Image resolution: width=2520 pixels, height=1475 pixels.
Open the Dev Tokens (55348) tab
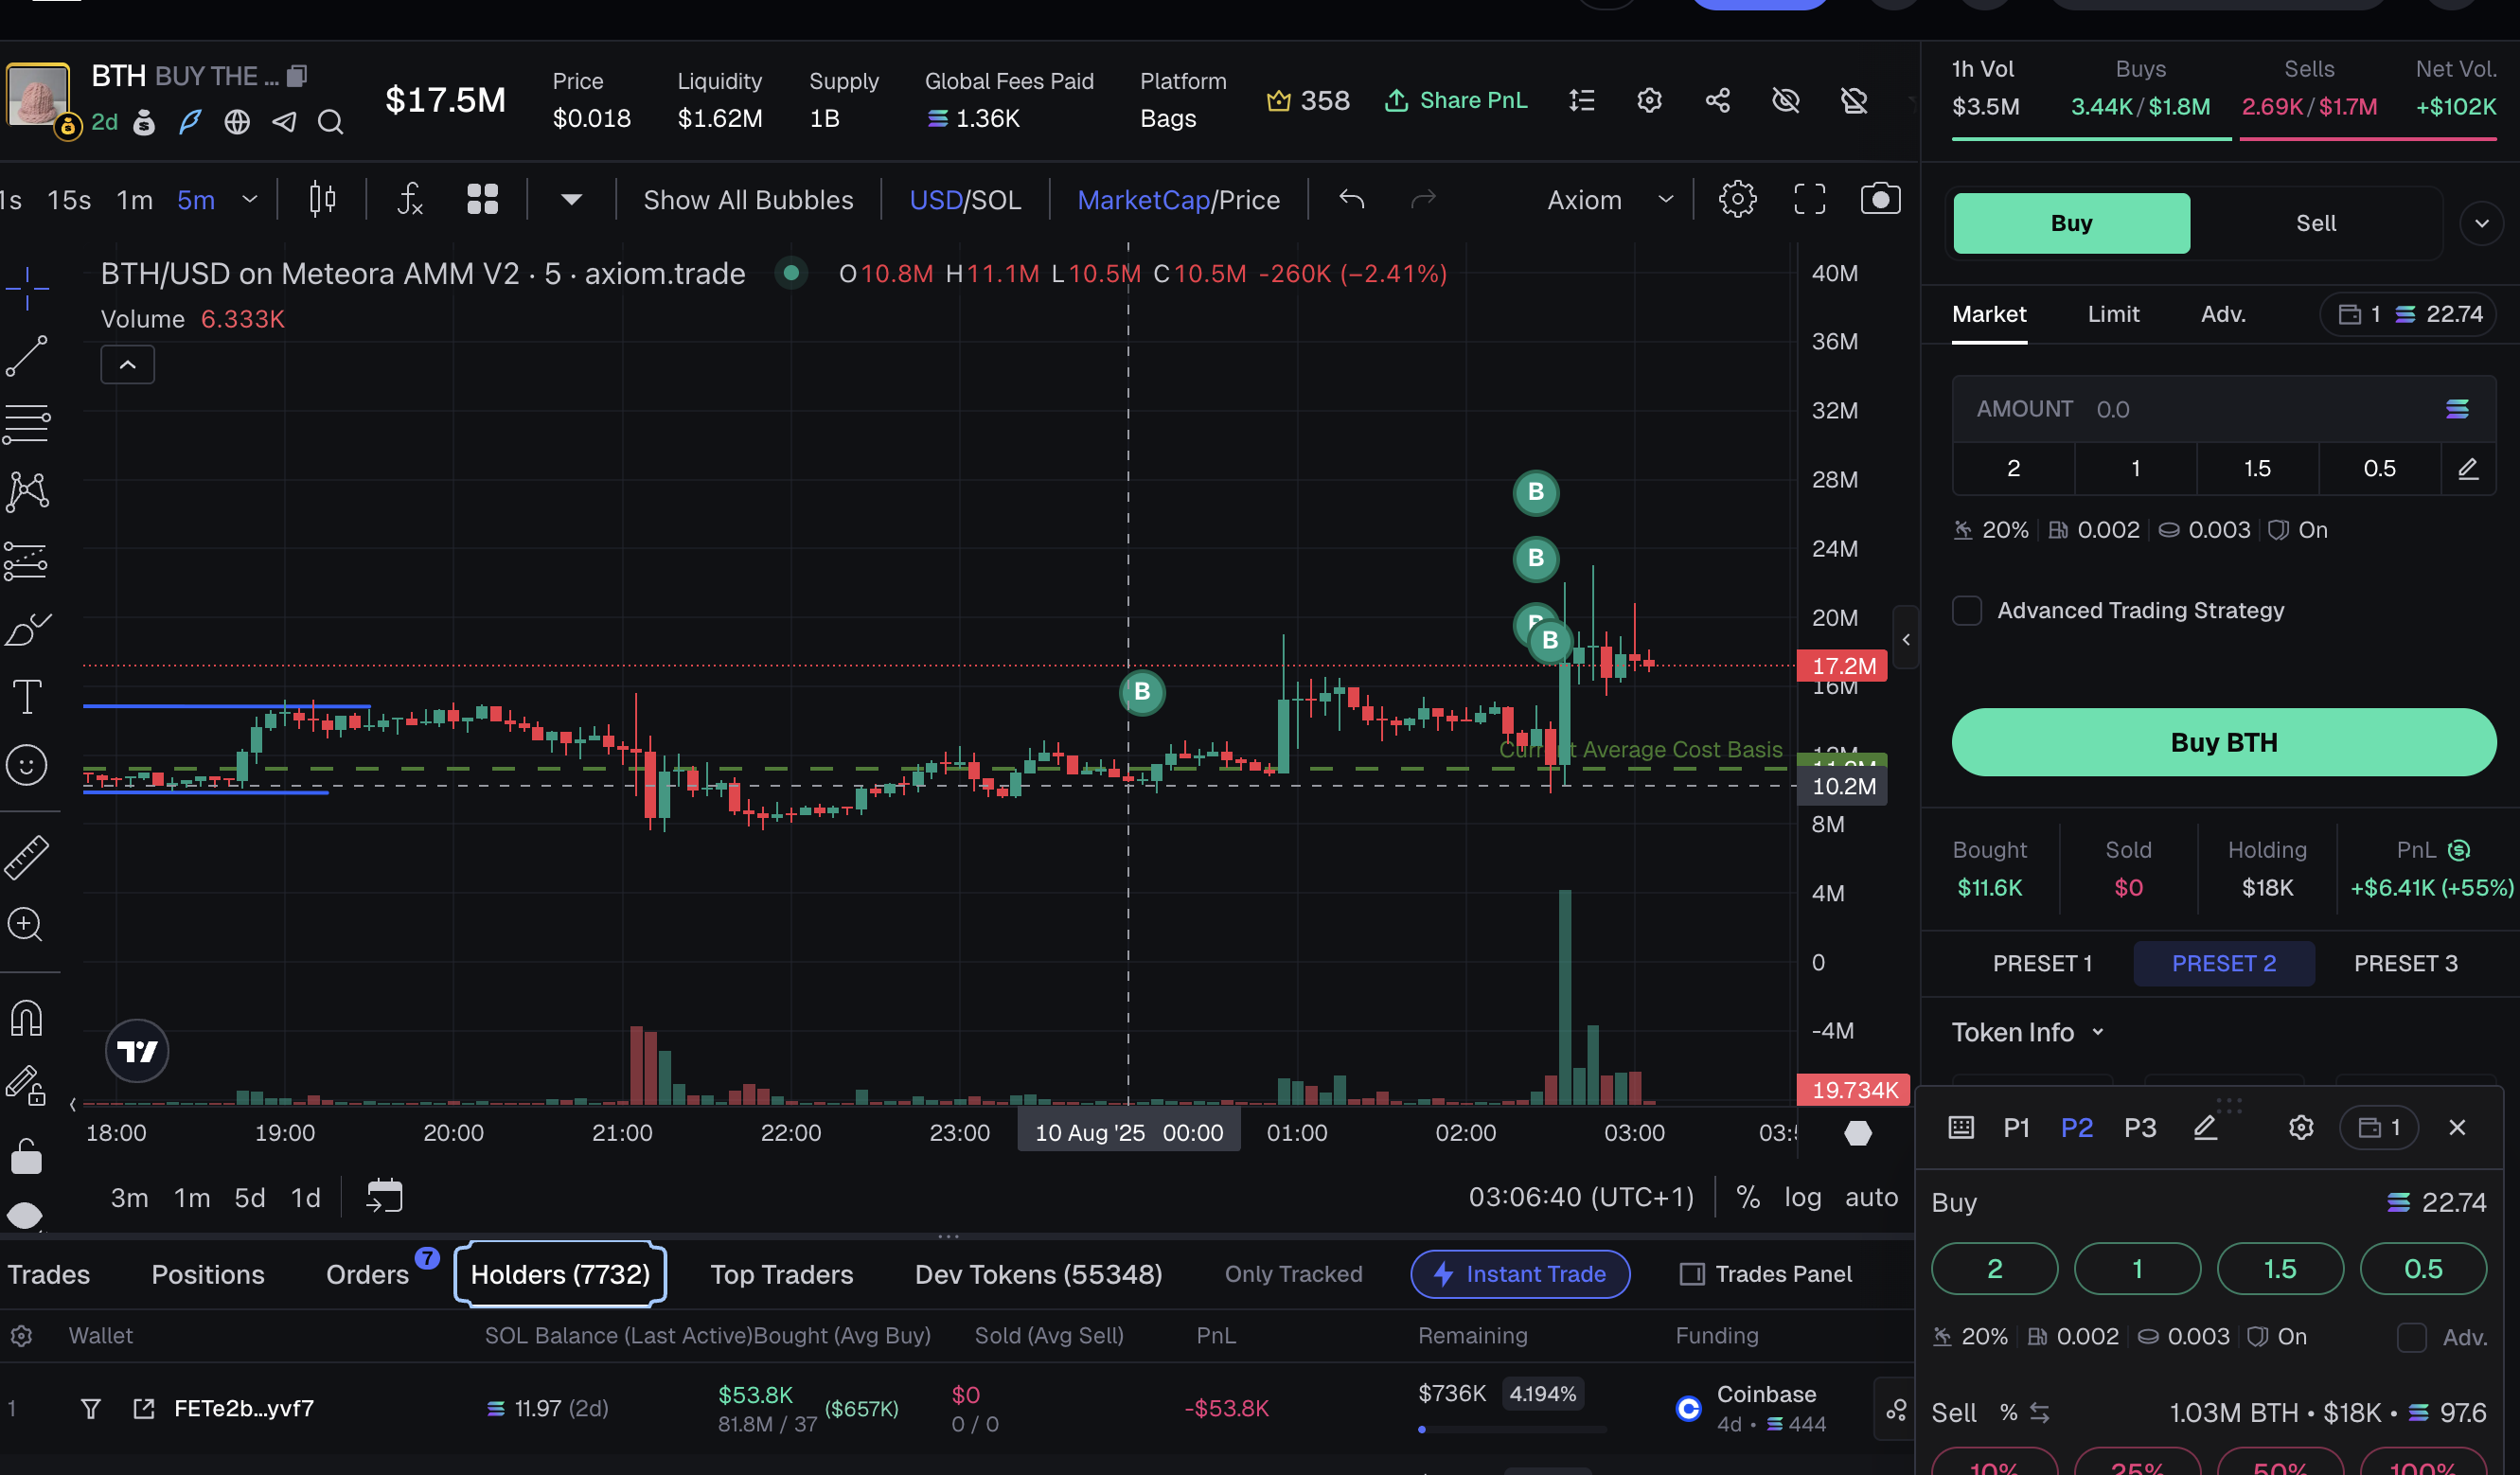pos(1039,1275)
